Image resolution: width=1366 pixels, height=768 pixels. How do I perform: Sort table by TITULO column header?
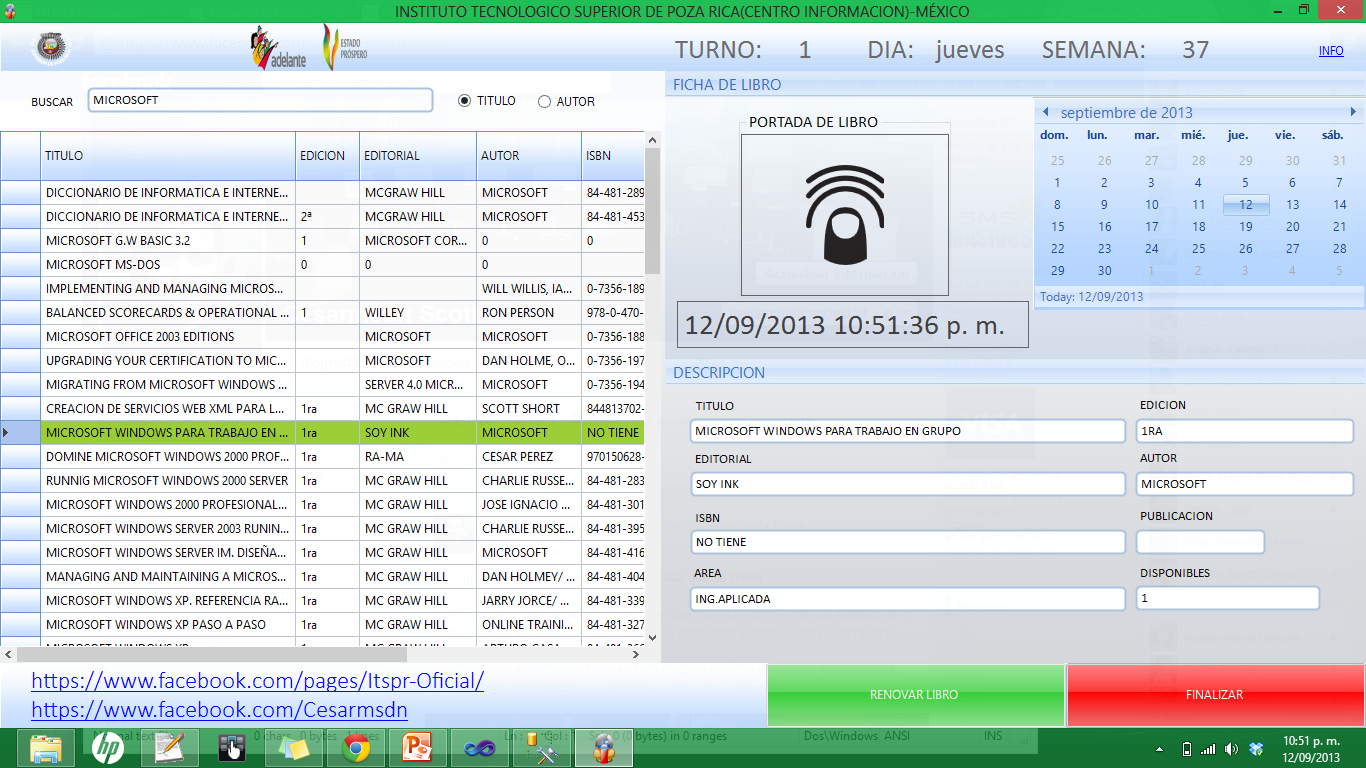(x=168, y=156)
